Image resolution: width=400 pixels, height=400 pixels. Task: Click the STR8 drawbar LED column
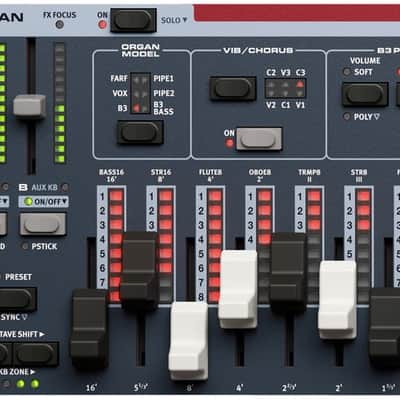[363, 245]
